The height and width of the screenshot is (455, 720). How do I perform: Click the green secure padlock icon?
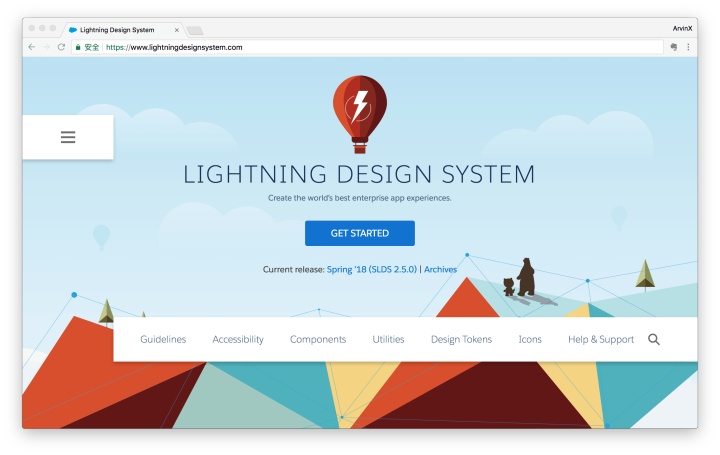(78, 47)
